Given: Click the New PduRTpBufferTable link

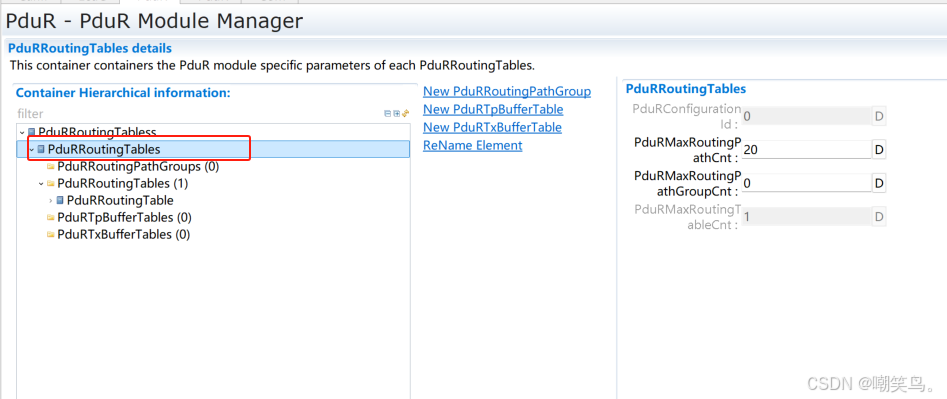Looking at the screenshot, I should (493, 110).
